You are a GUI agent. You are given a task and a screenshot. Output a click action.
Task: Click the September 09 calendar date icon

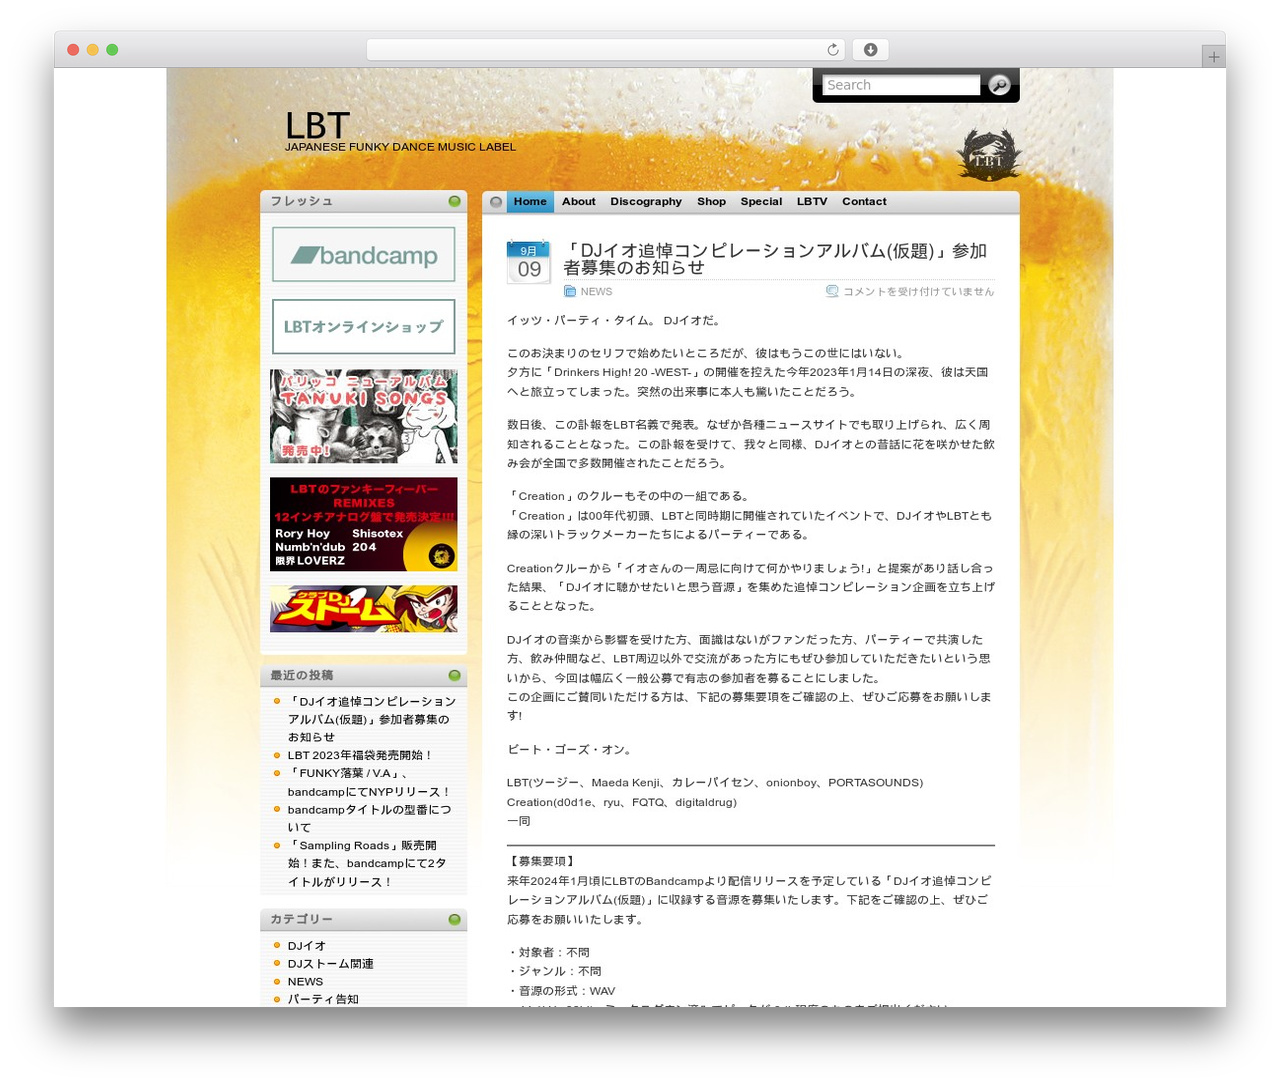pos(528,262)
